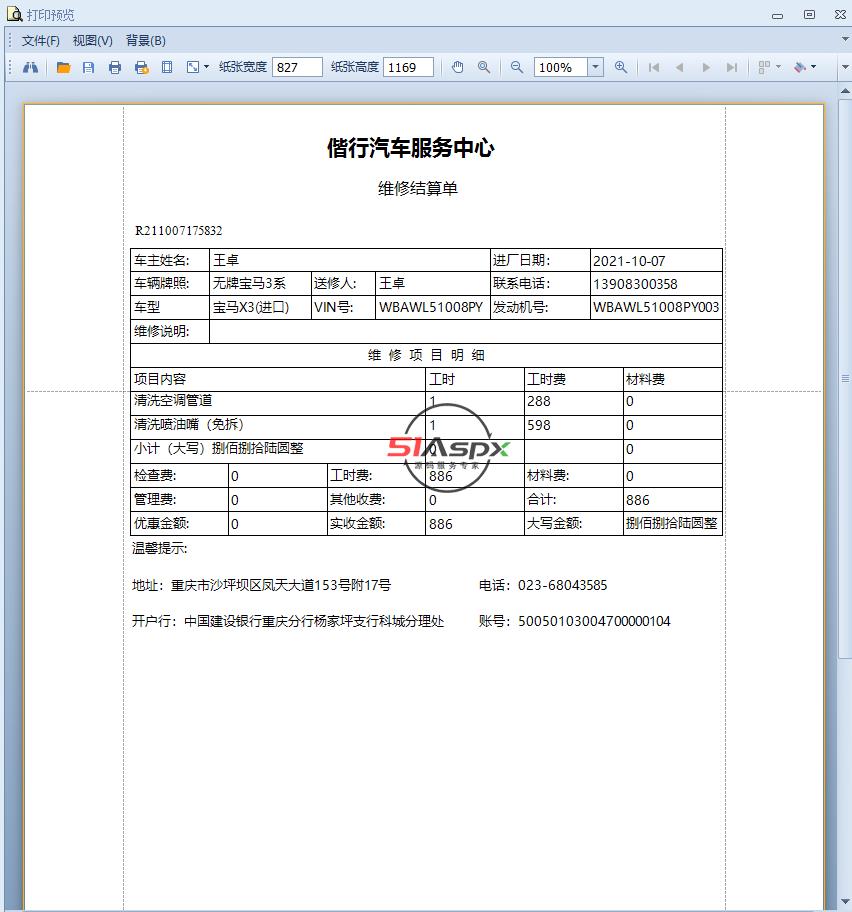Open the 背景(B) menu

click(x=145, y=41)
